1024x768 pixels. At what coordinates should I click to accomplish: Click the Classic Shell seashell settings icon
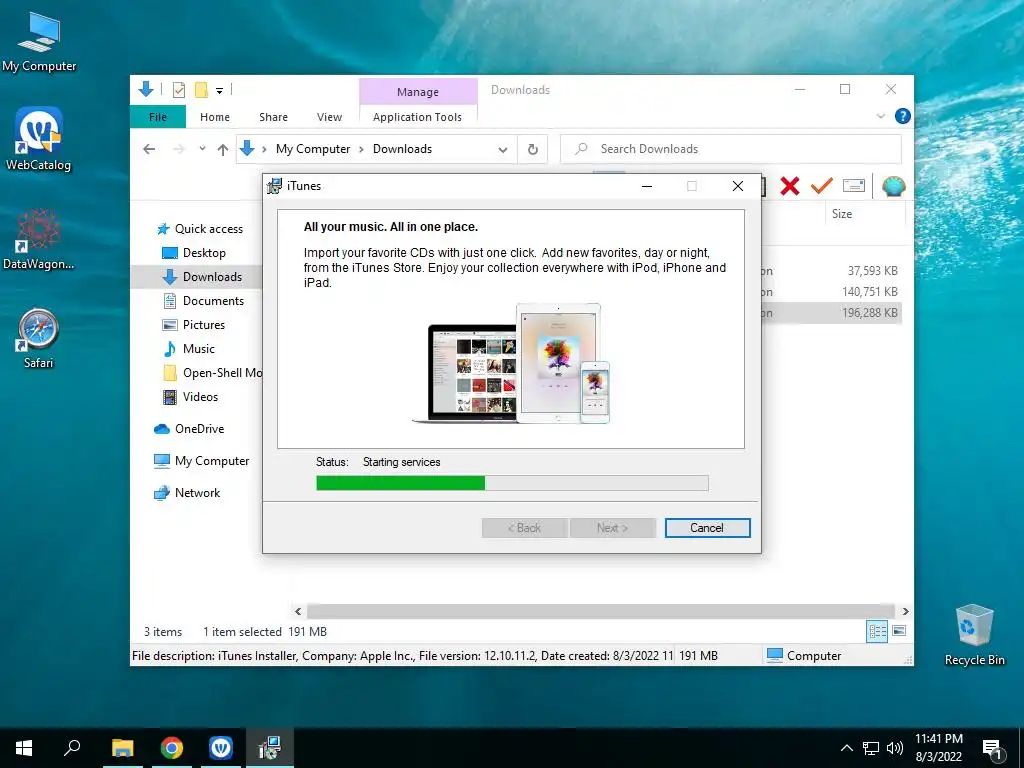[x=893, y=187]
